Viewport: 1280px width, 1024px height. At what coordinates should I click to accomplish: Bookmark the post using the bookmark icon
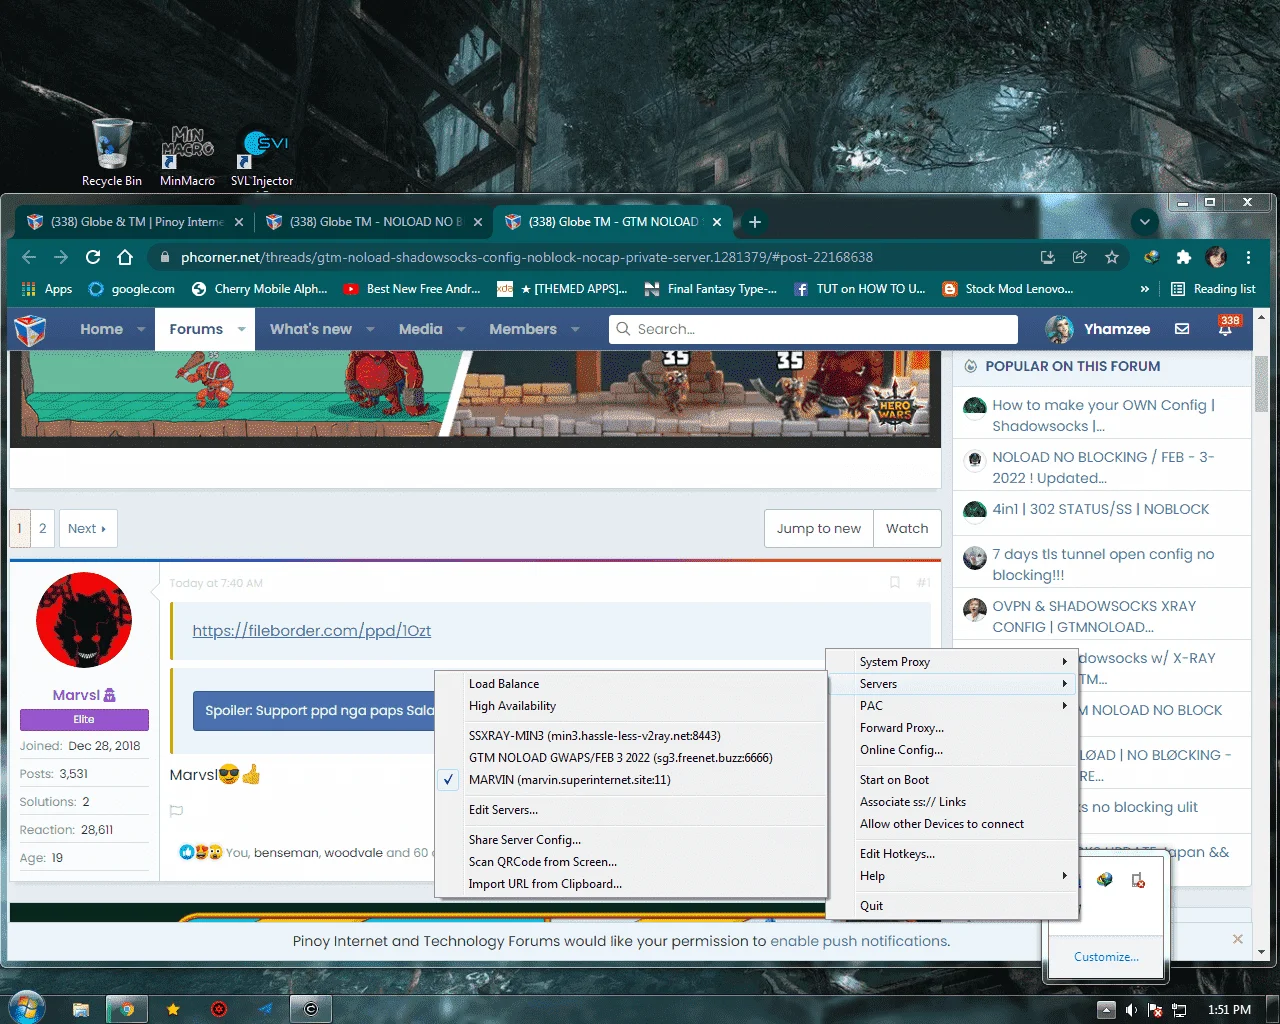[895, 582]
